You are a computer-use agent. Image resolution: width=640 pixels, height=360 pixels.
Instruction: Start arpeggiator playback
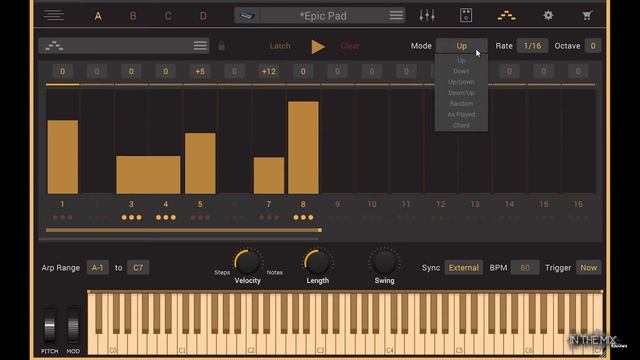click(318, 47)
